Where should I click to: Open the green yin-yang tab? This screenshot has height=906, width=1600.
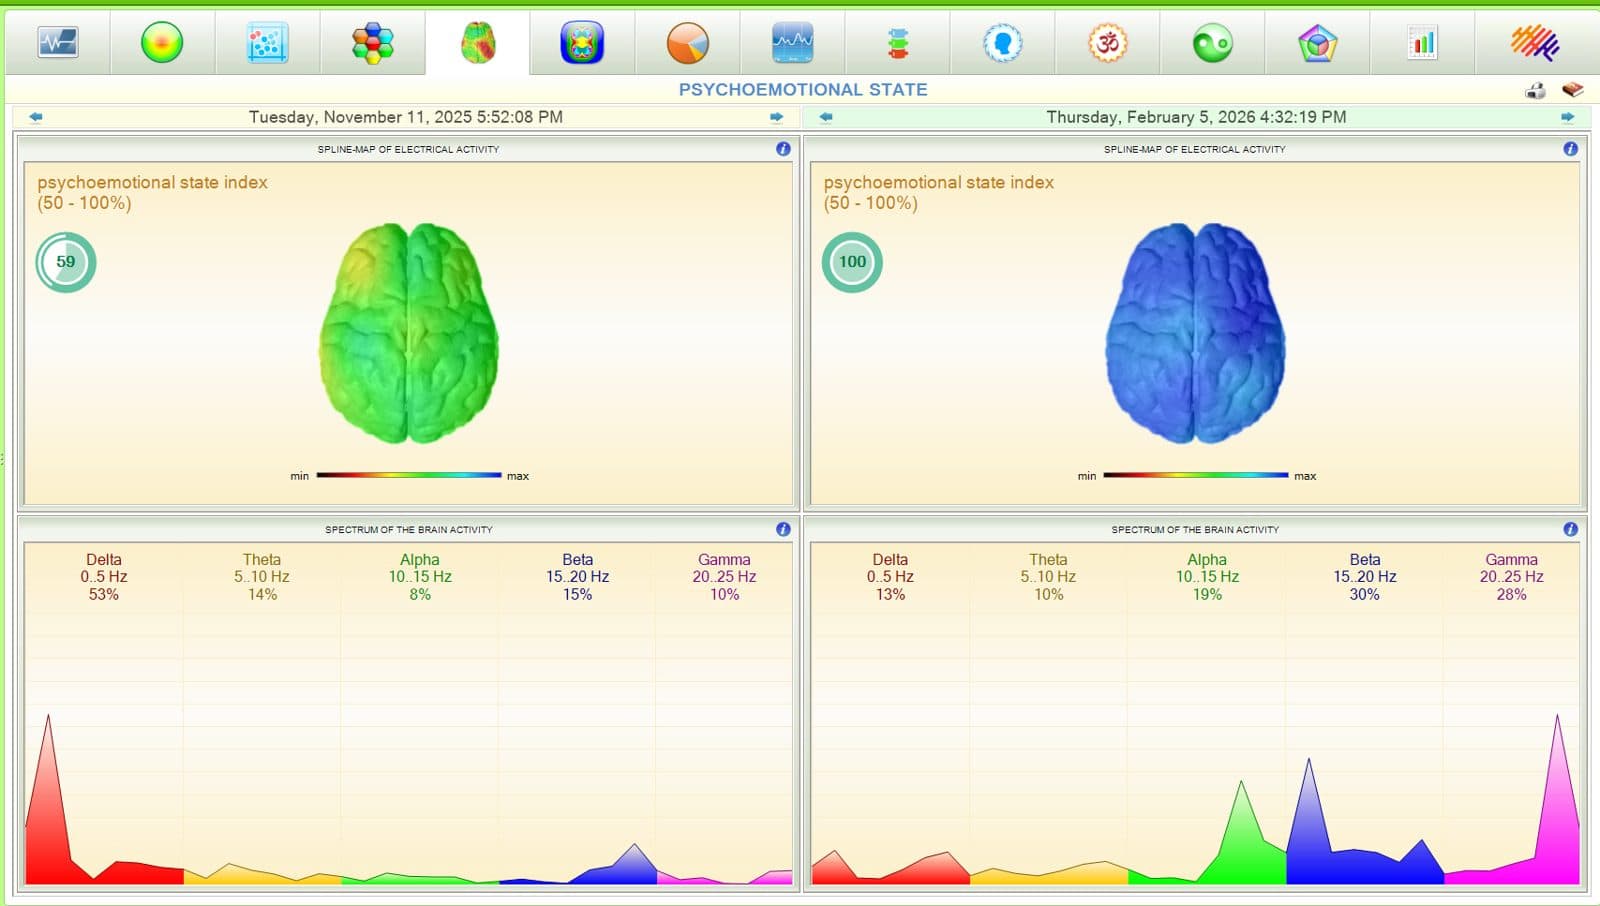coord(1213,43)
